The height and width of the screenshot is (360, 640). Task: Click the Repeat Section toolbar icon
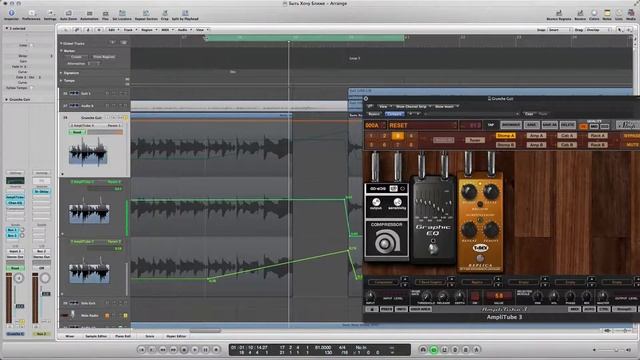tap(146, 15)
